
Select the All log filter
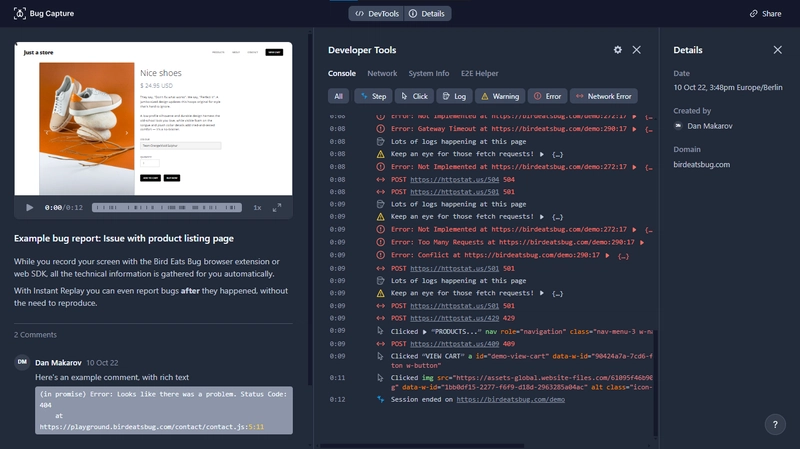point(338,96)
